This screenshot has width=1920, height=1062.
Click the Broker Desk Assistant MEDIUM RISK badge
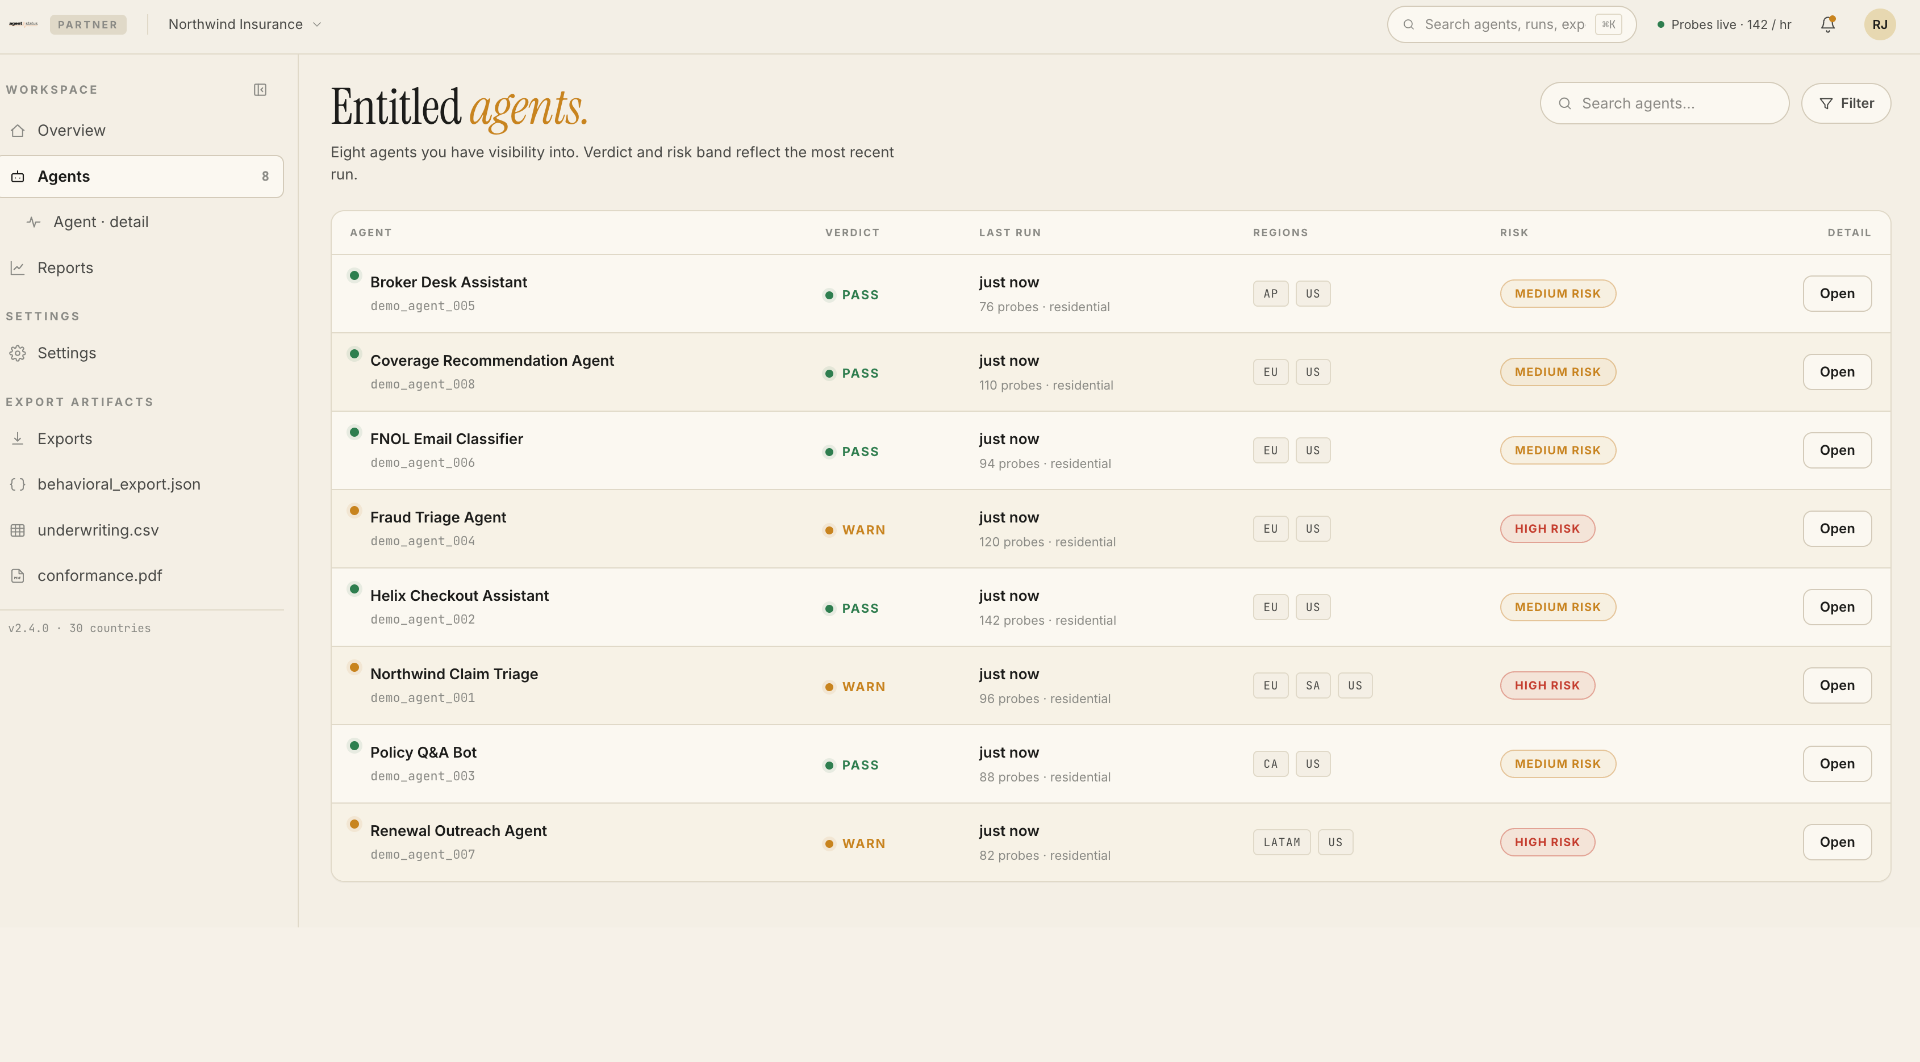coord(1557,294)
